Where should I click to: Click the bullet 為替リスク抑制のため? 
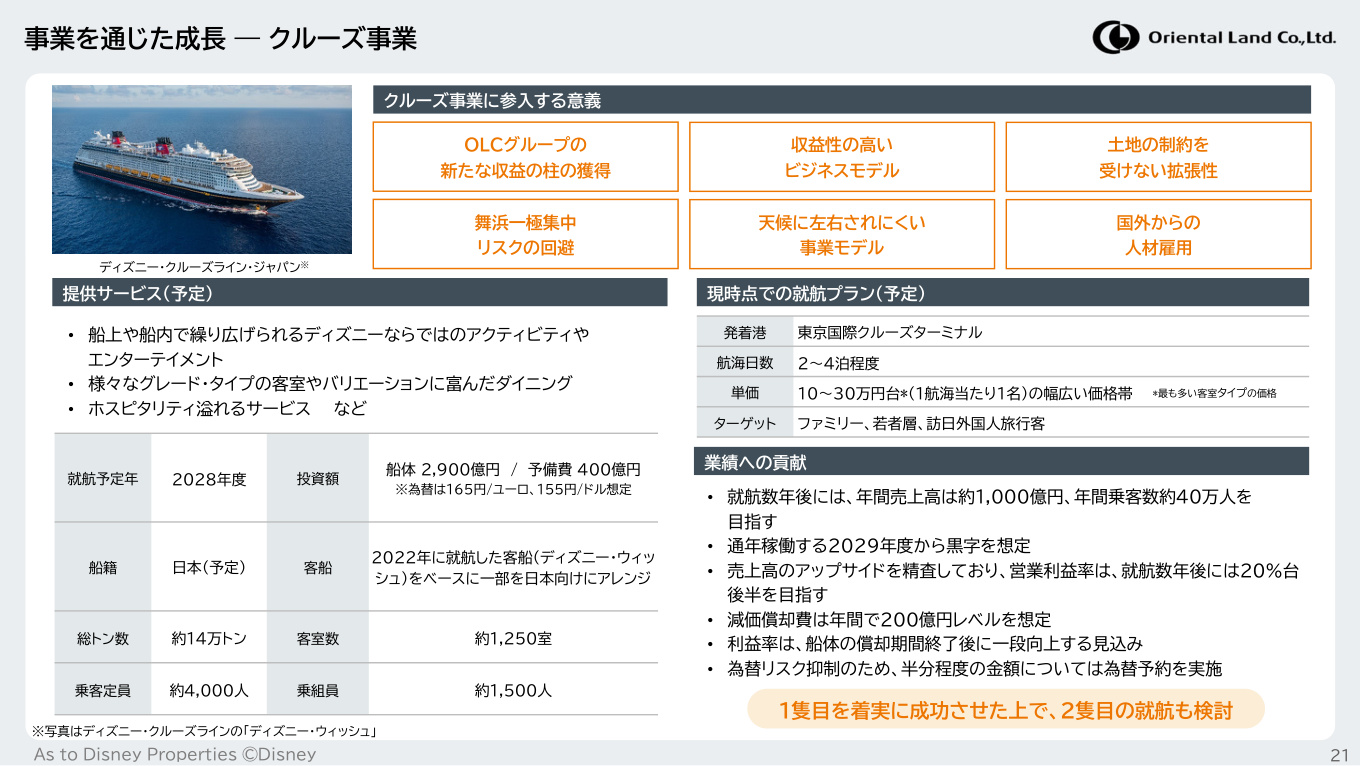(x=965, y=669)
